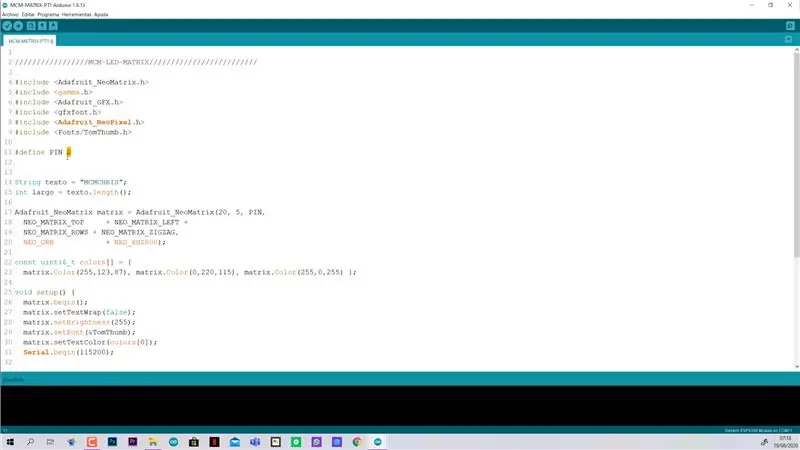Open the Programa menu
Viewport: 800px width, 450px height.
48,14
